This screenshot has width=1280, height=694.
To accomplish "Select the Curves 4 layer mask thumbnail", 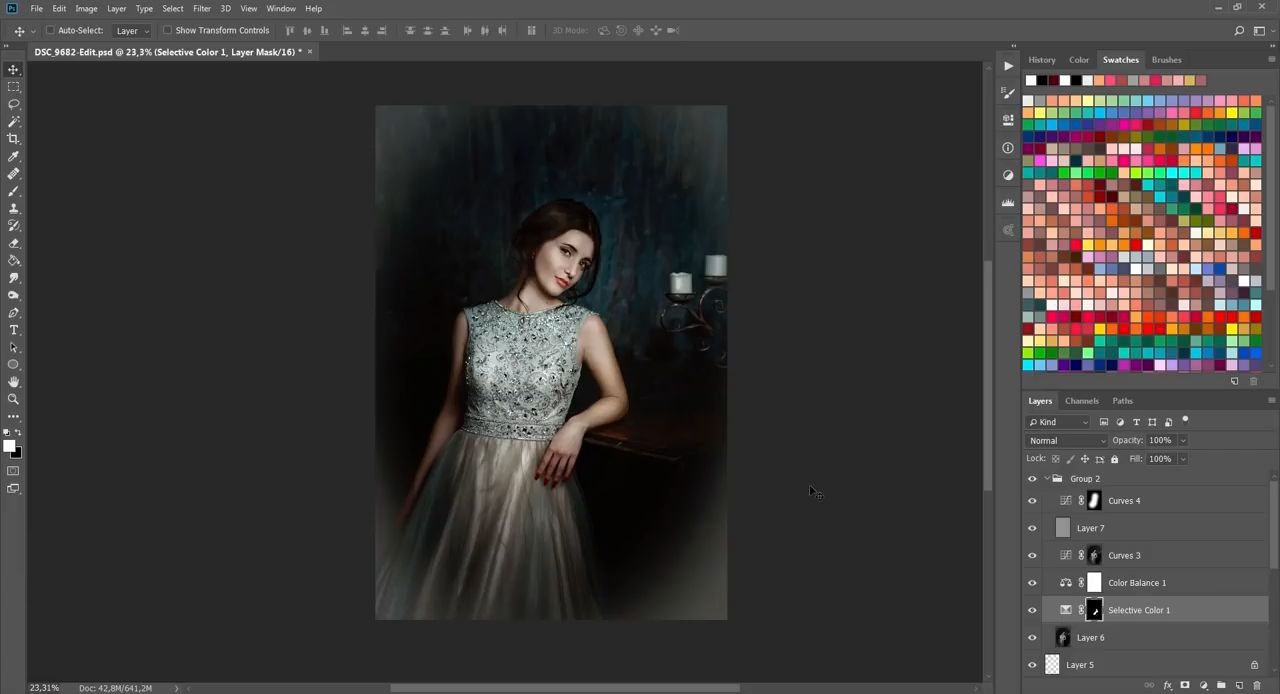I will (x=1094, y=501).
